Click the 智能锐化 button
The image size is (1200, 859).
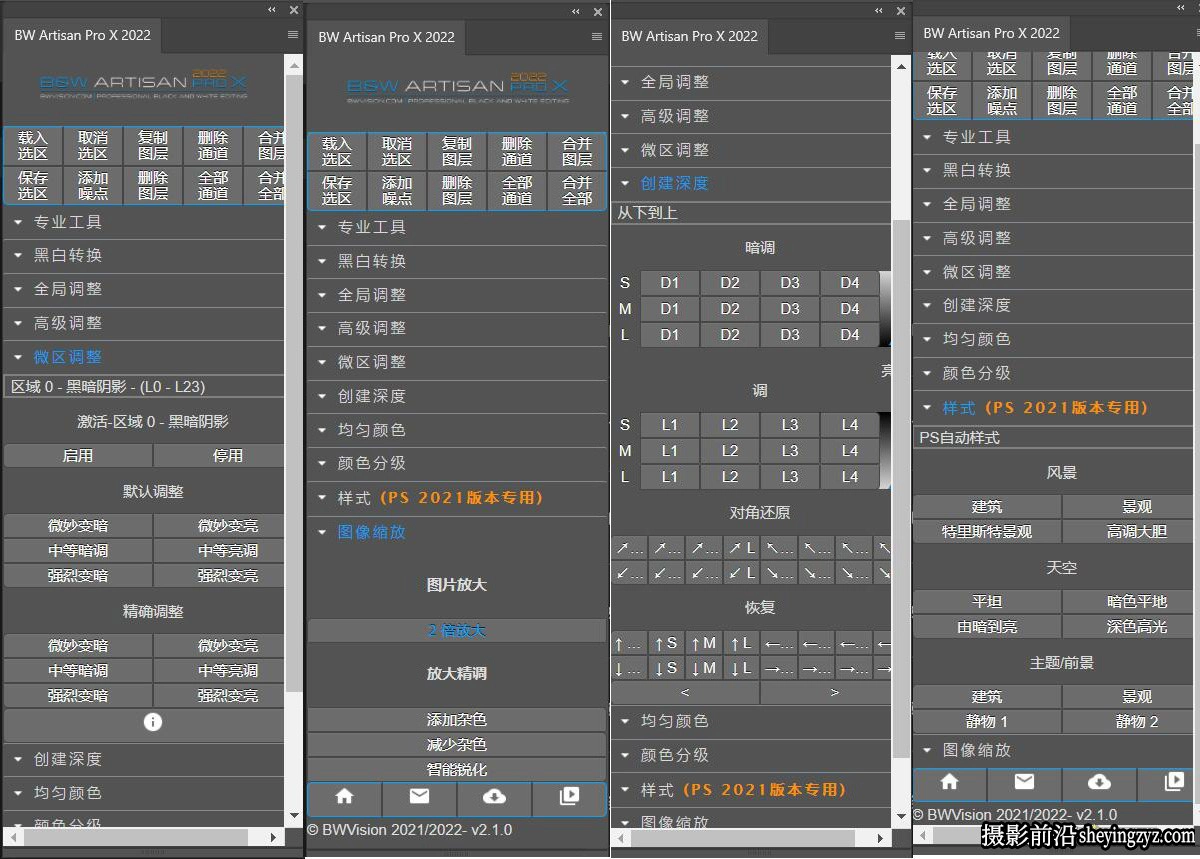tap(457, 770)
